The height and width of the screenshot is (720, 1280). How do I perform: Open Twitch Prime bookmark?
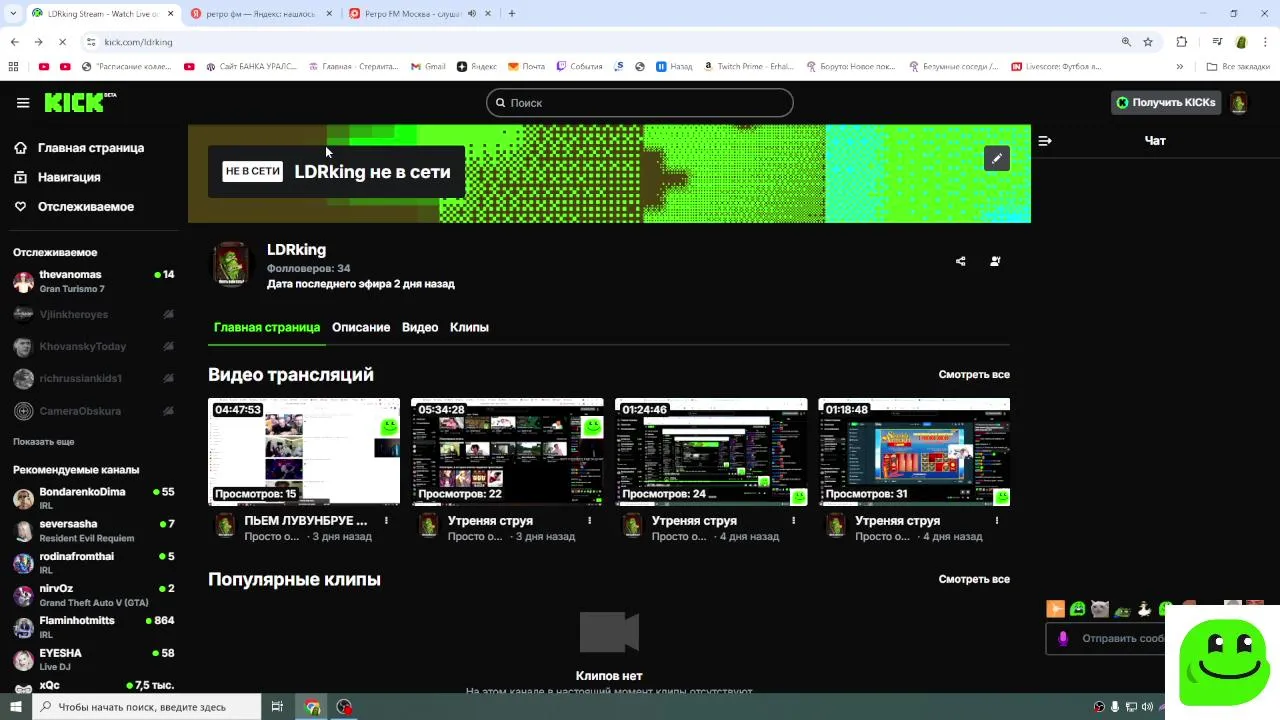(749, 66)
